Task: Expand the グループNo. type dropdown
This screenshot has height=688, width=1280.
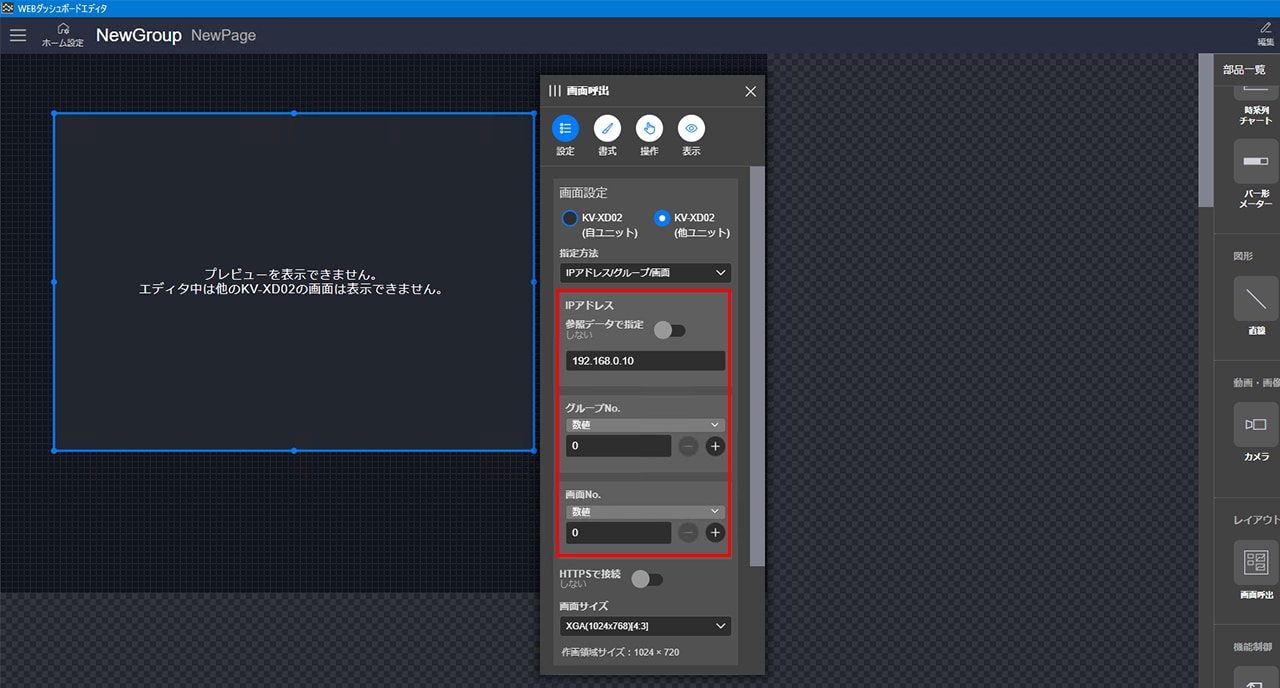Action: pyautogui.click(x=645, y=425)
